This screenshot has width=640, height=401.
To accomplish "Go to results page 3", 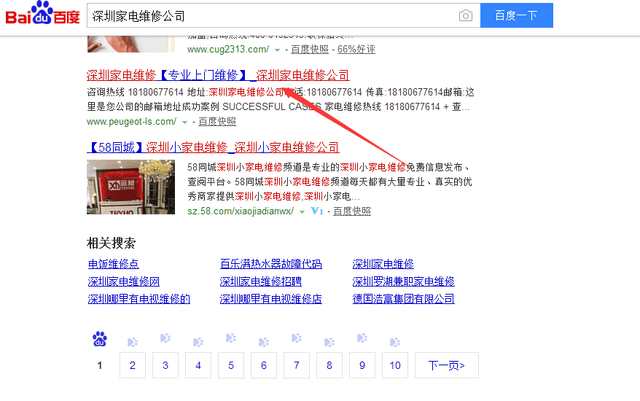I will coord(165,365).
